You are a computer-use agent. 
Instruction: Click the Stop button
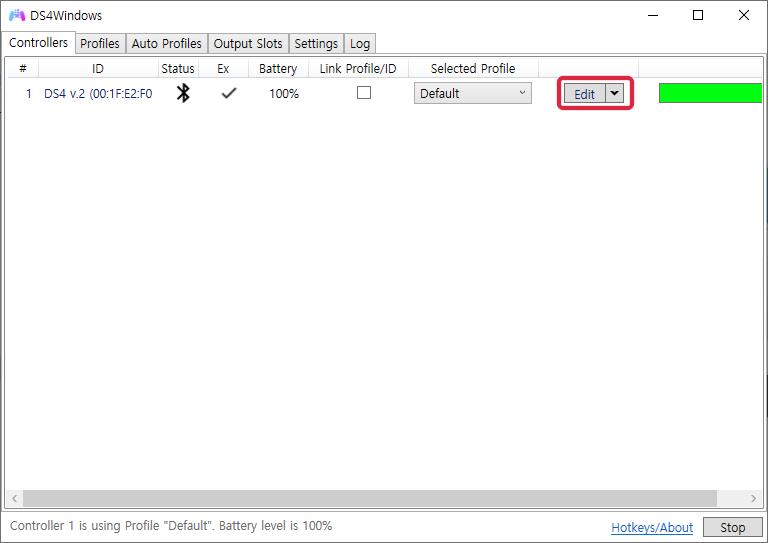tap(733, 527)
